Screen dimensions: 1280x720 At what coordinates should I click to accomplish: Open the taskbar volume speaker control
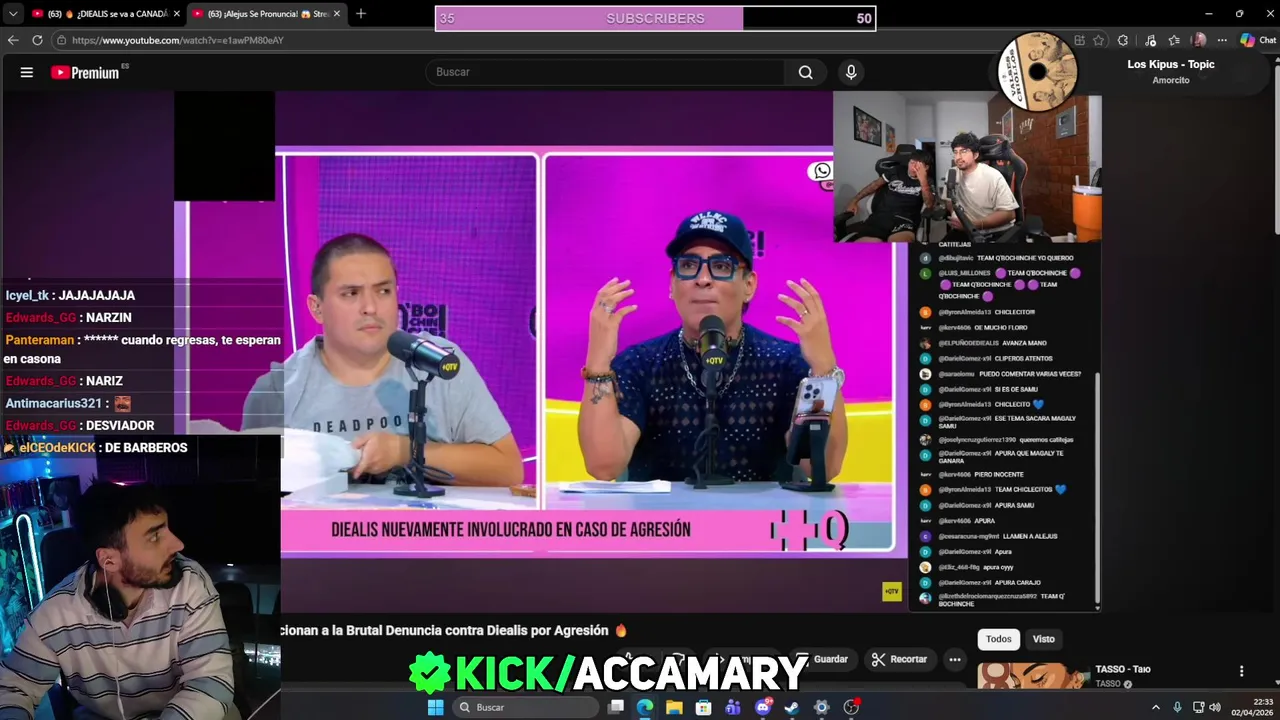click(x=1214, y=707)
